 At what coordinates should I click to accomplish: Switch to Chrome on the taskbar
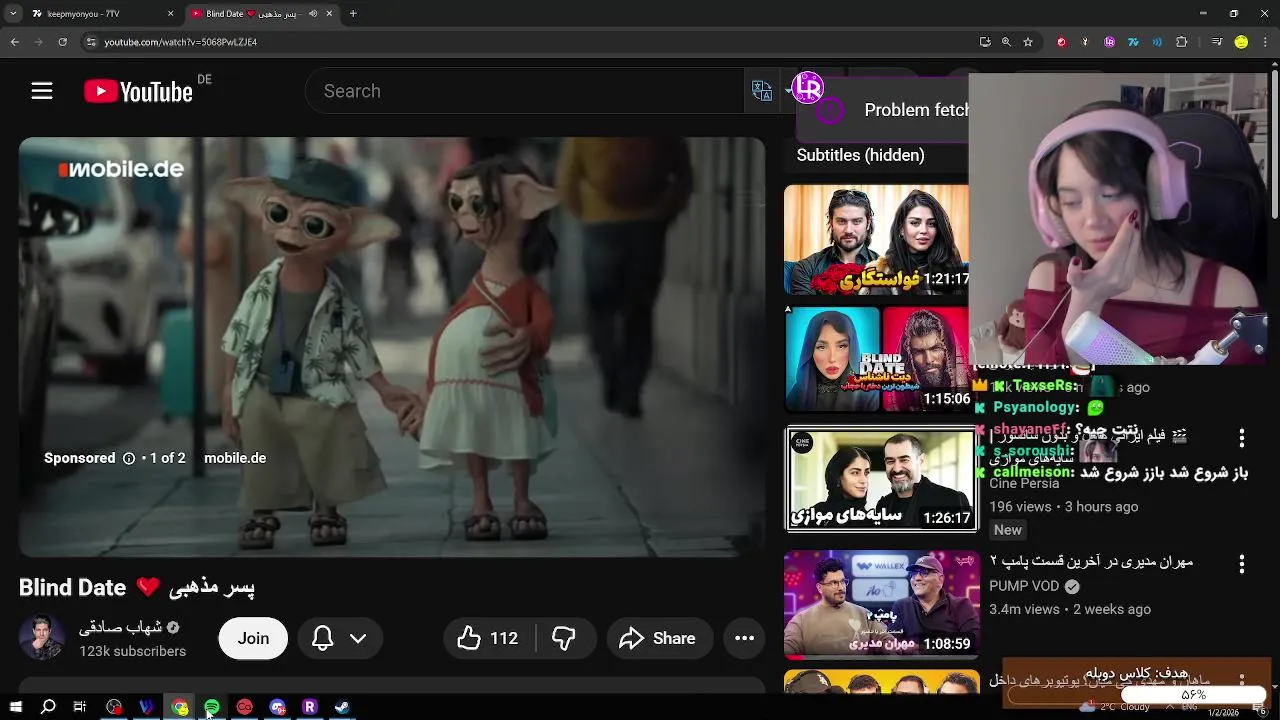click(x=180, y=707)
